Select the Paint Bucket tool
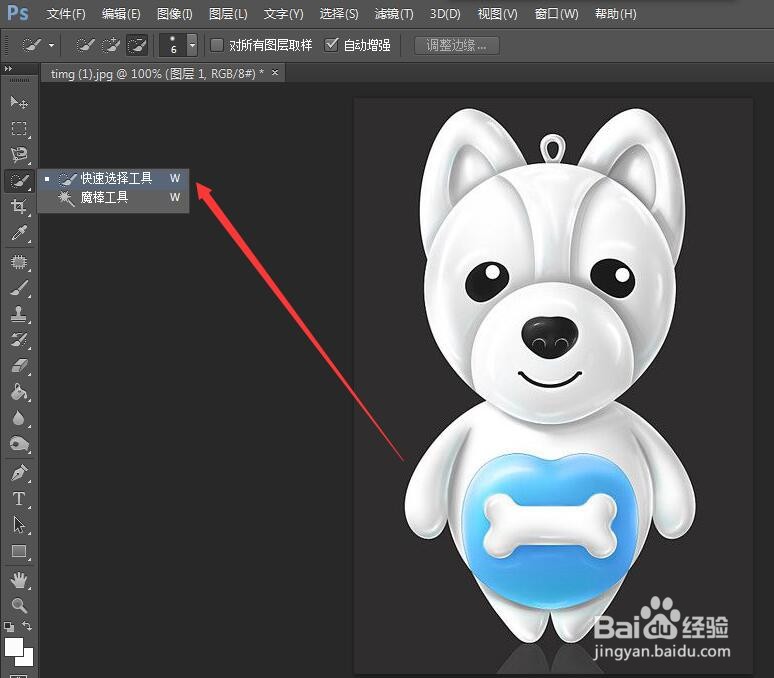This screenshot has width=774, height=678. click(x=19, y=392)
